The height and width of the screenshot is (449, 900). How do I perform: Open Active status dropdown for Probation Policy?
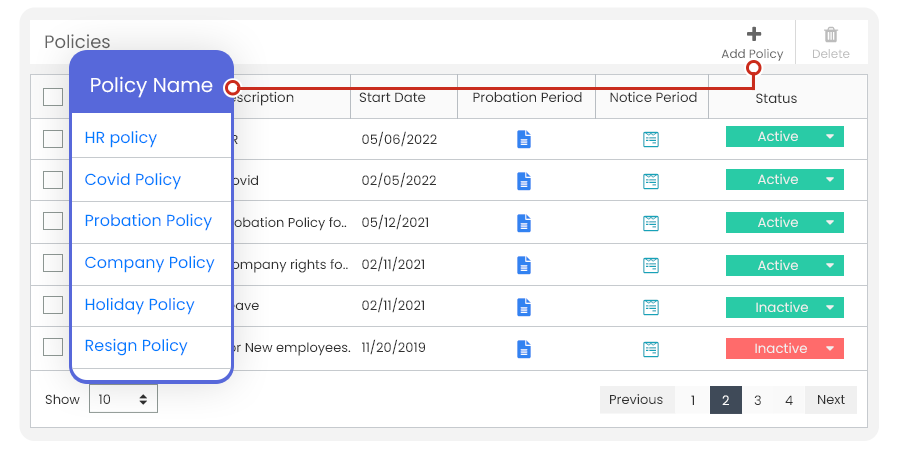pyautogui.click(x=785, y=223)
